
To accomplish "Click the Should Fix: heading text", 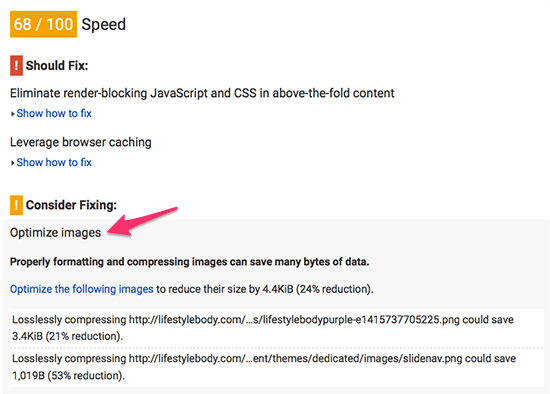I will pyautogui.click(x=57, y=66).
